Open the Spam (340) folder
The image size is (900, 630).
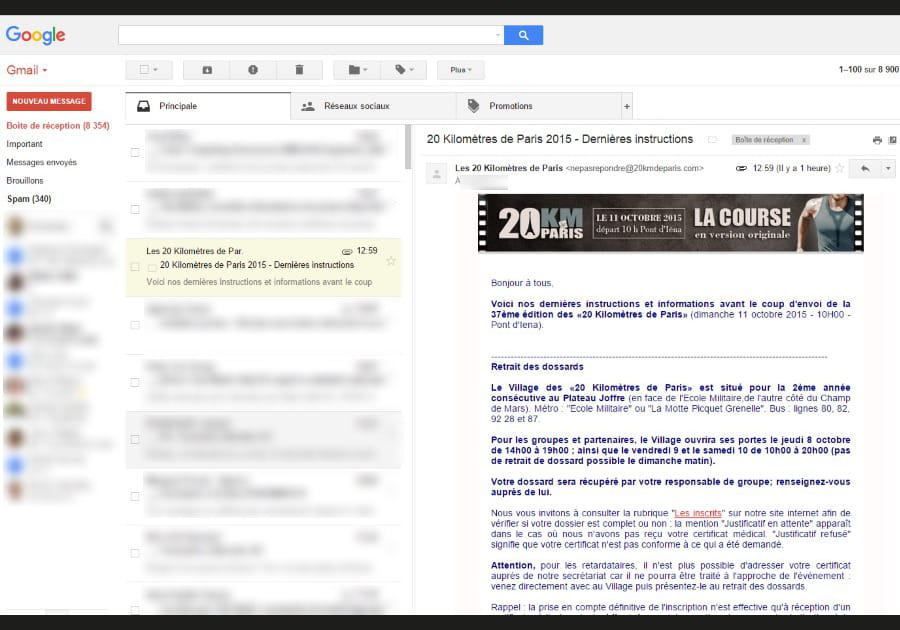(29, 199)
